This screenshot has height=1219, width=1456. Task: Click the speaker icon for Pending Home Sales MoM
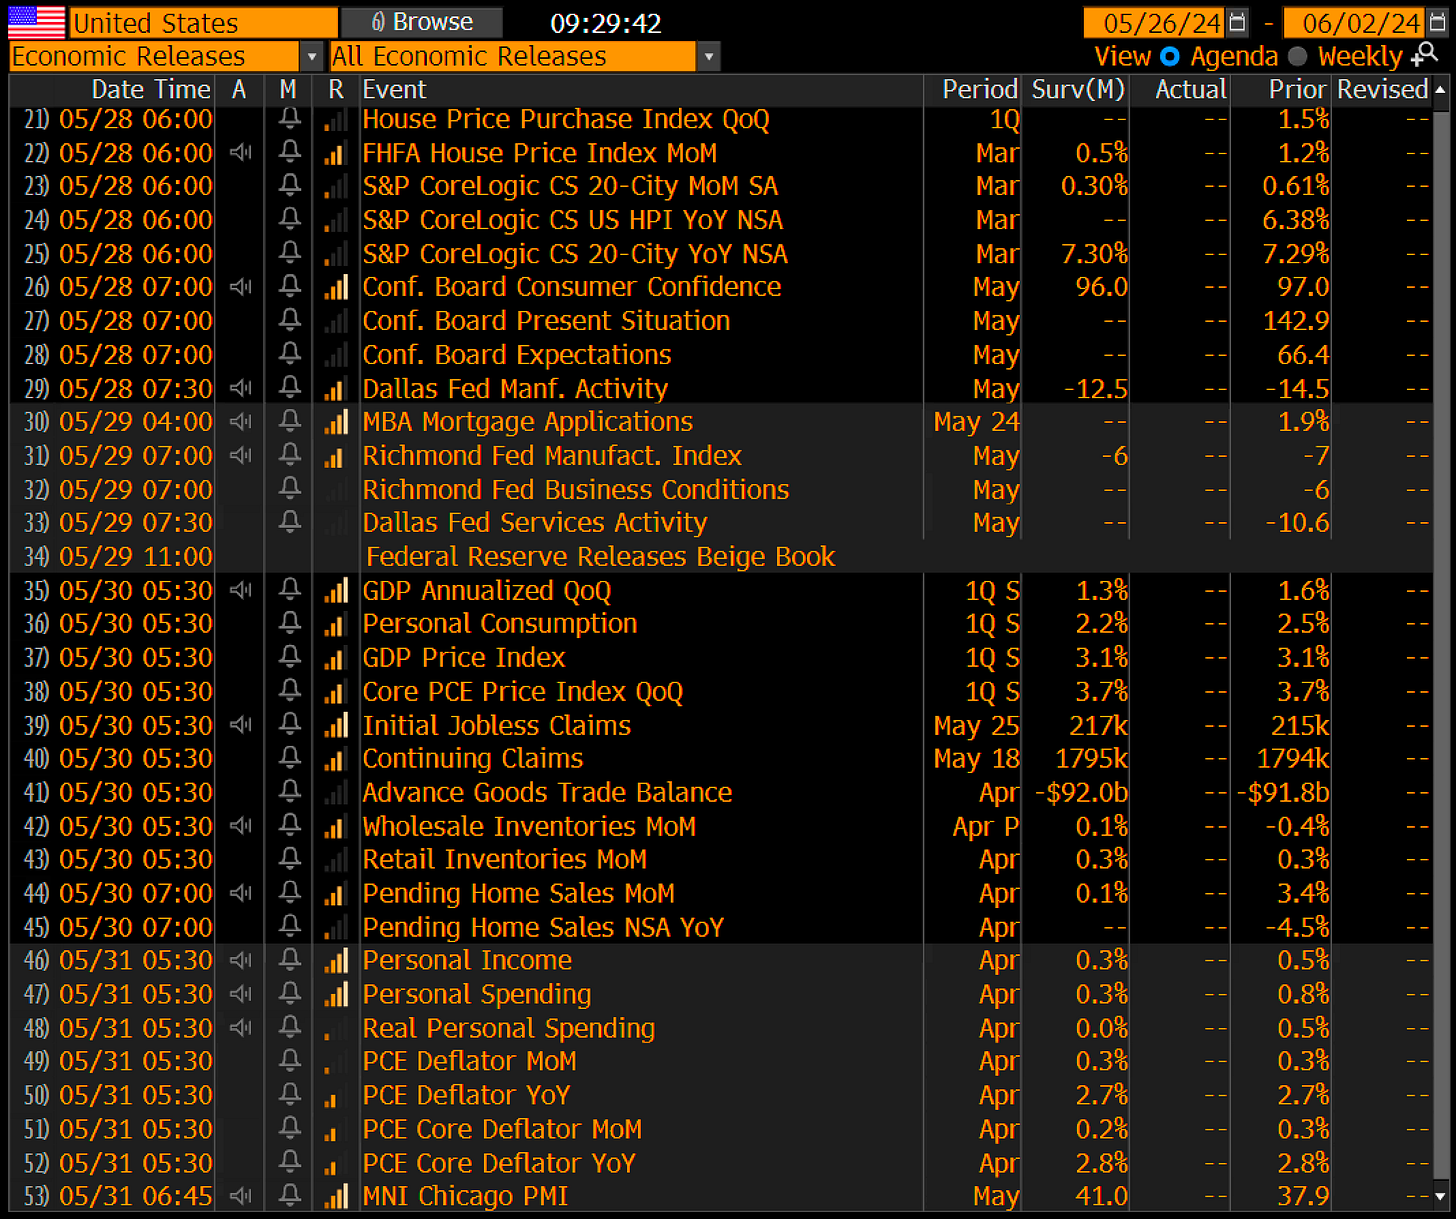click(x=240, y=893)
